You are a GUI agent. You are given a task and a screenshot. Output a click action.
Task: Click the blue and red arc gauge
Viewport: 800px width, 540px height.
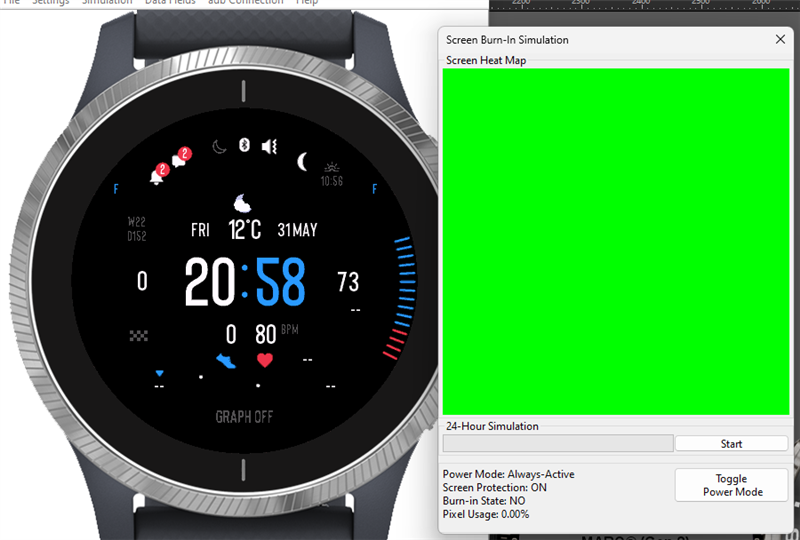[401, 298]
